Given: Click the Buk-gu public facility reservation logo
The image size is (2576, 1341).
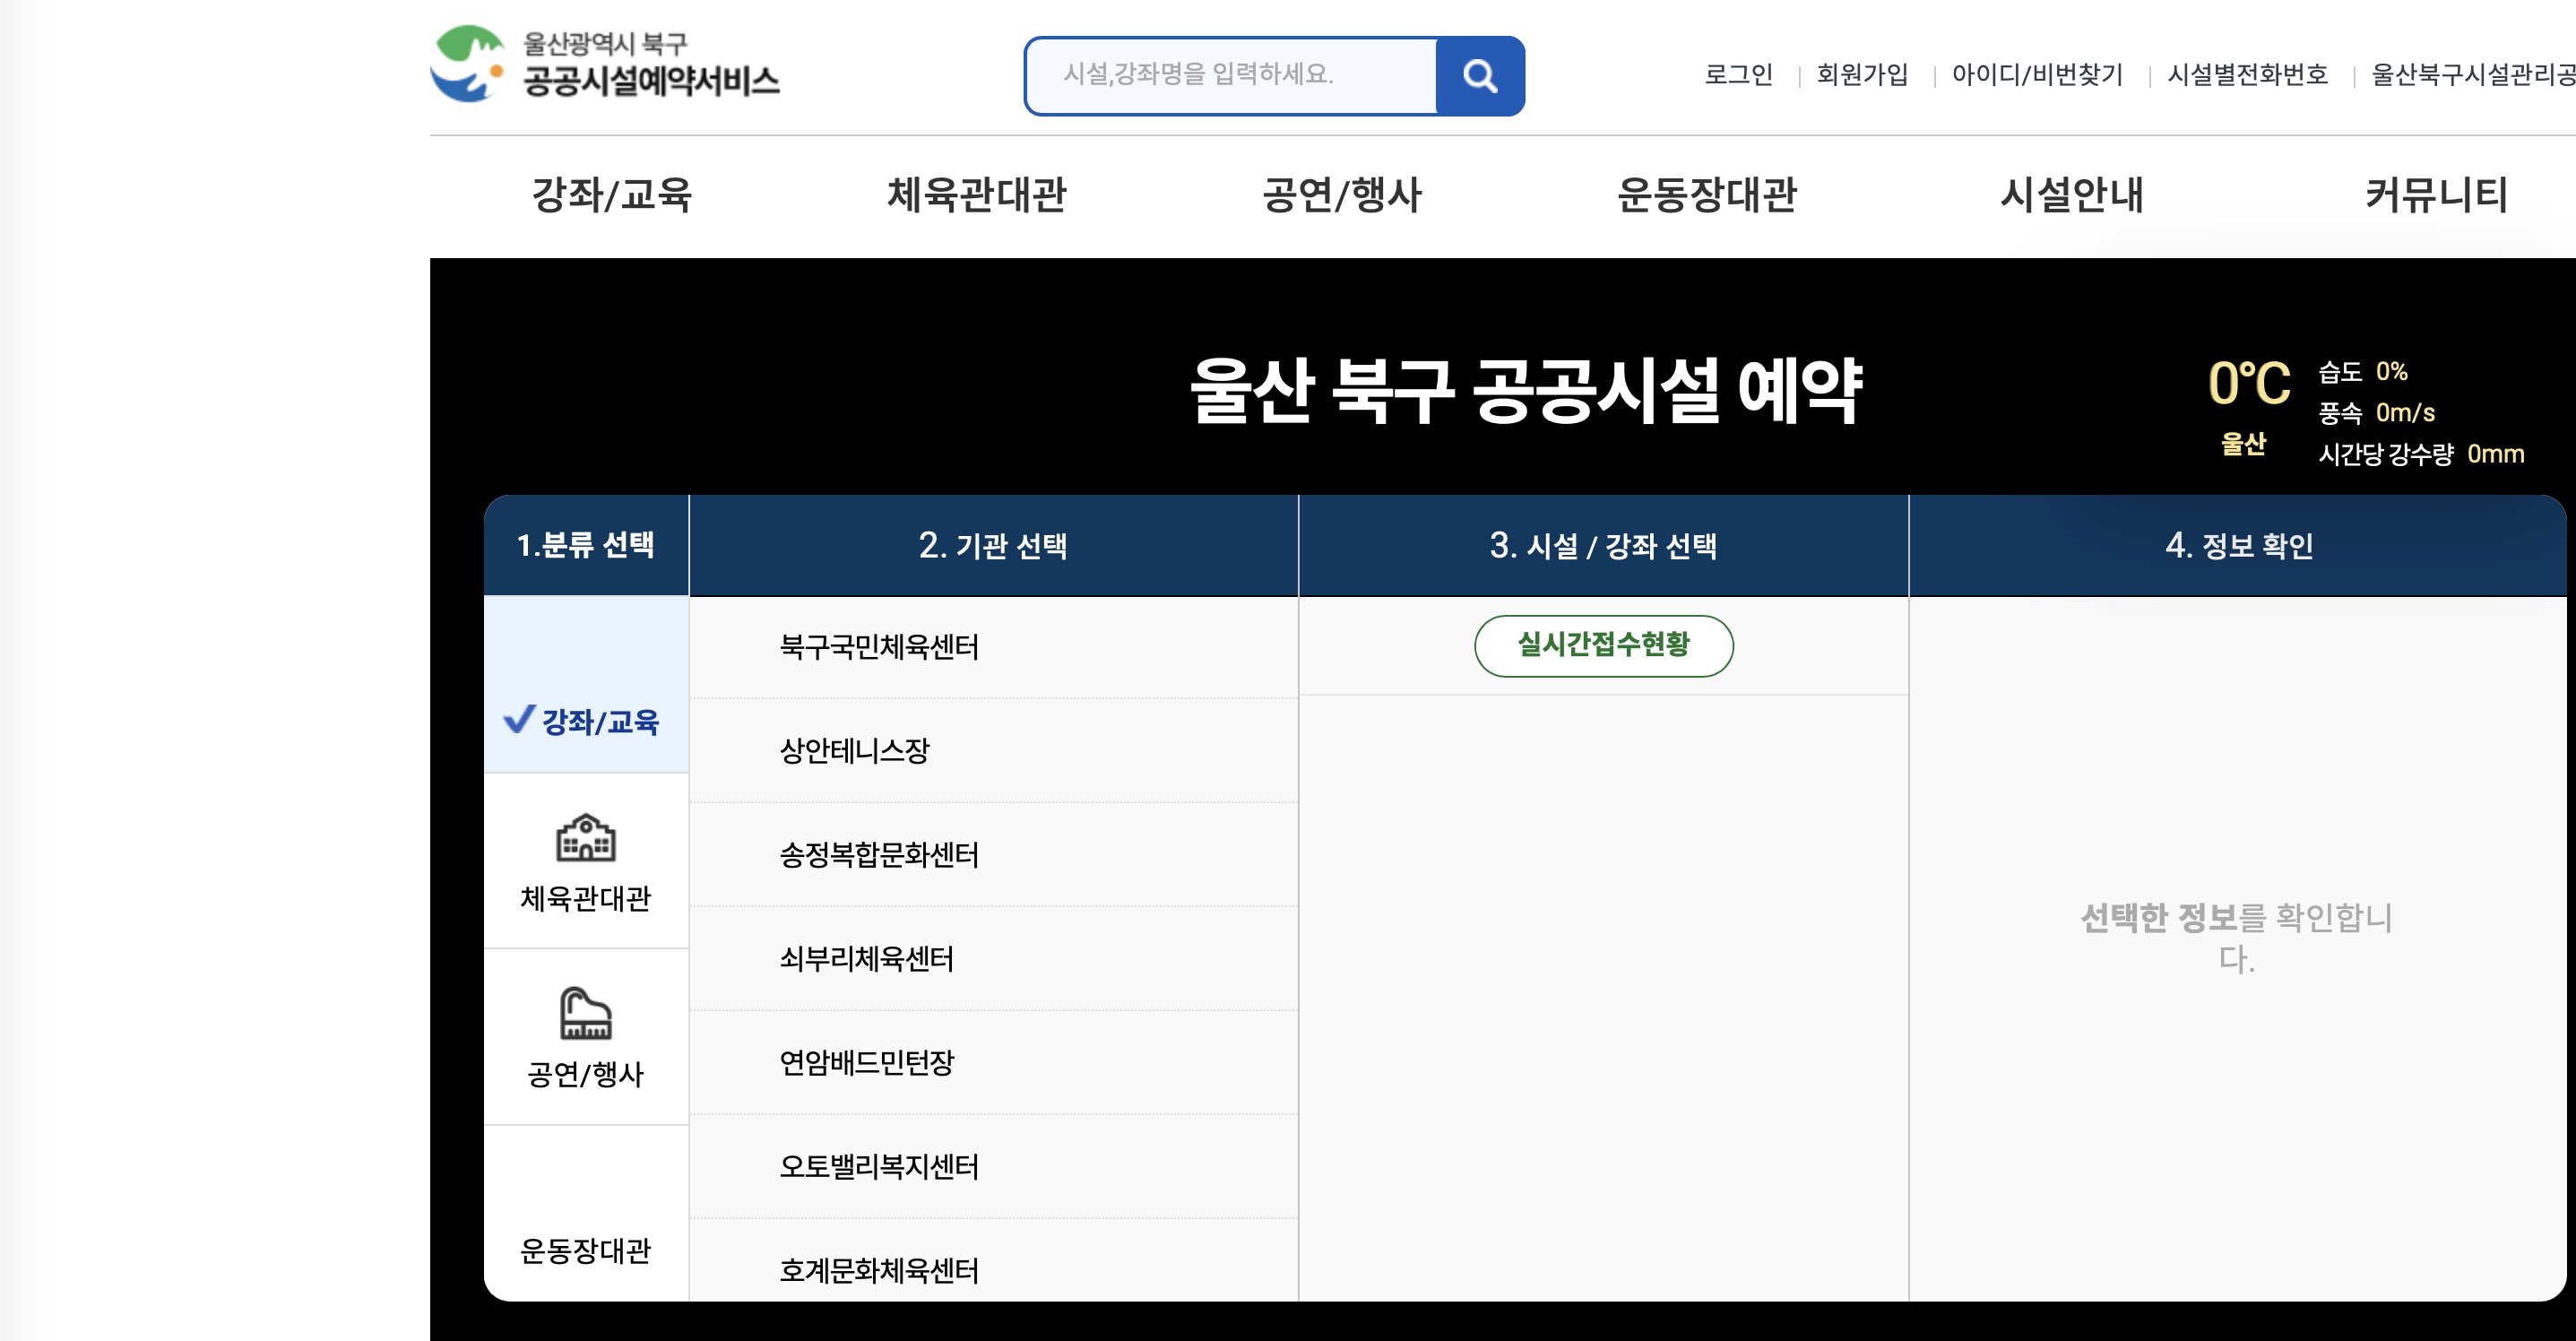Looking at the screenshot, I should pos(604,64).
